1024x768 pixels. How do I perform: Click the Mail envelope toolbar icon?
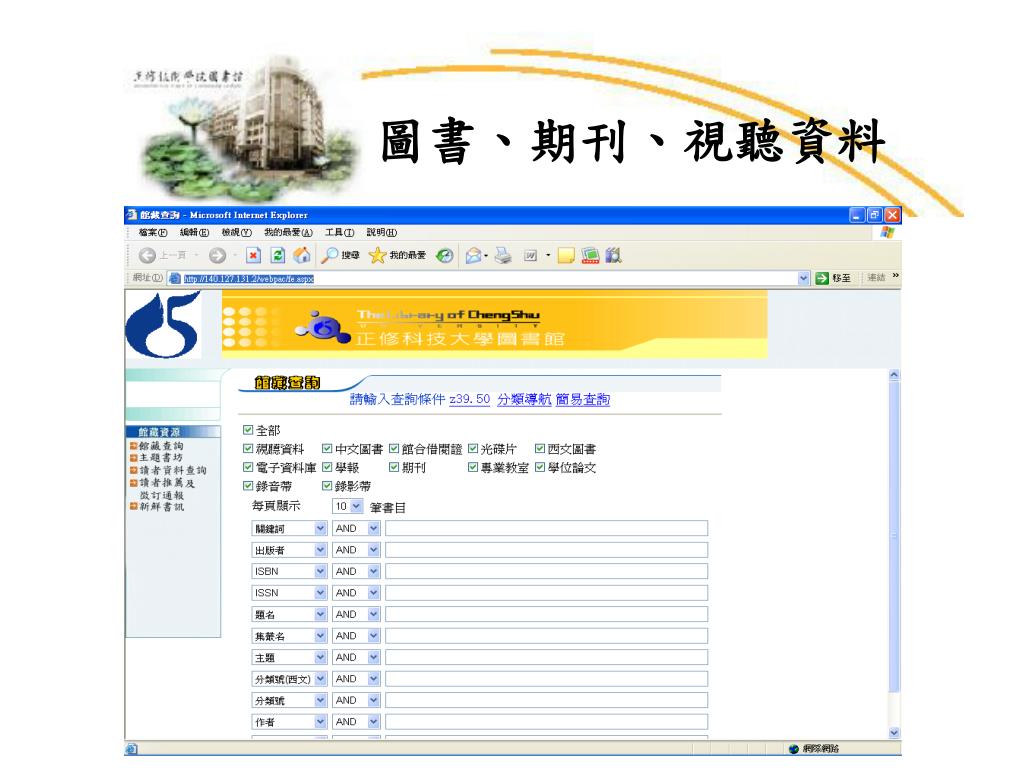coord(473,255)
